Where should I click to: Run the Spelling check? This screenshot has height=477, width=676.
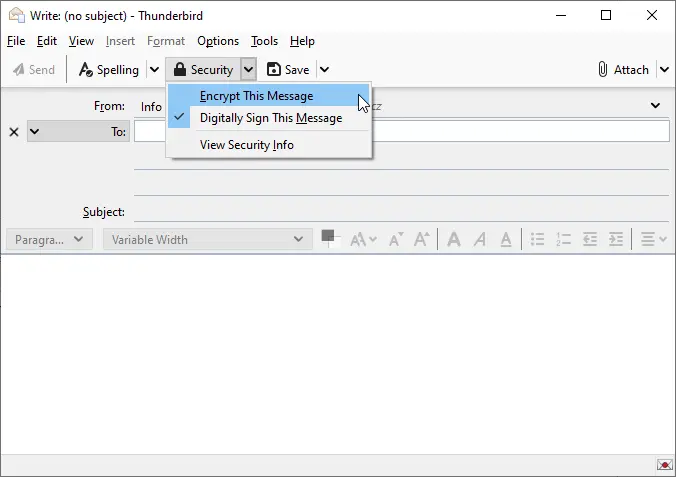pyautogui.click(x=109, y=69)
